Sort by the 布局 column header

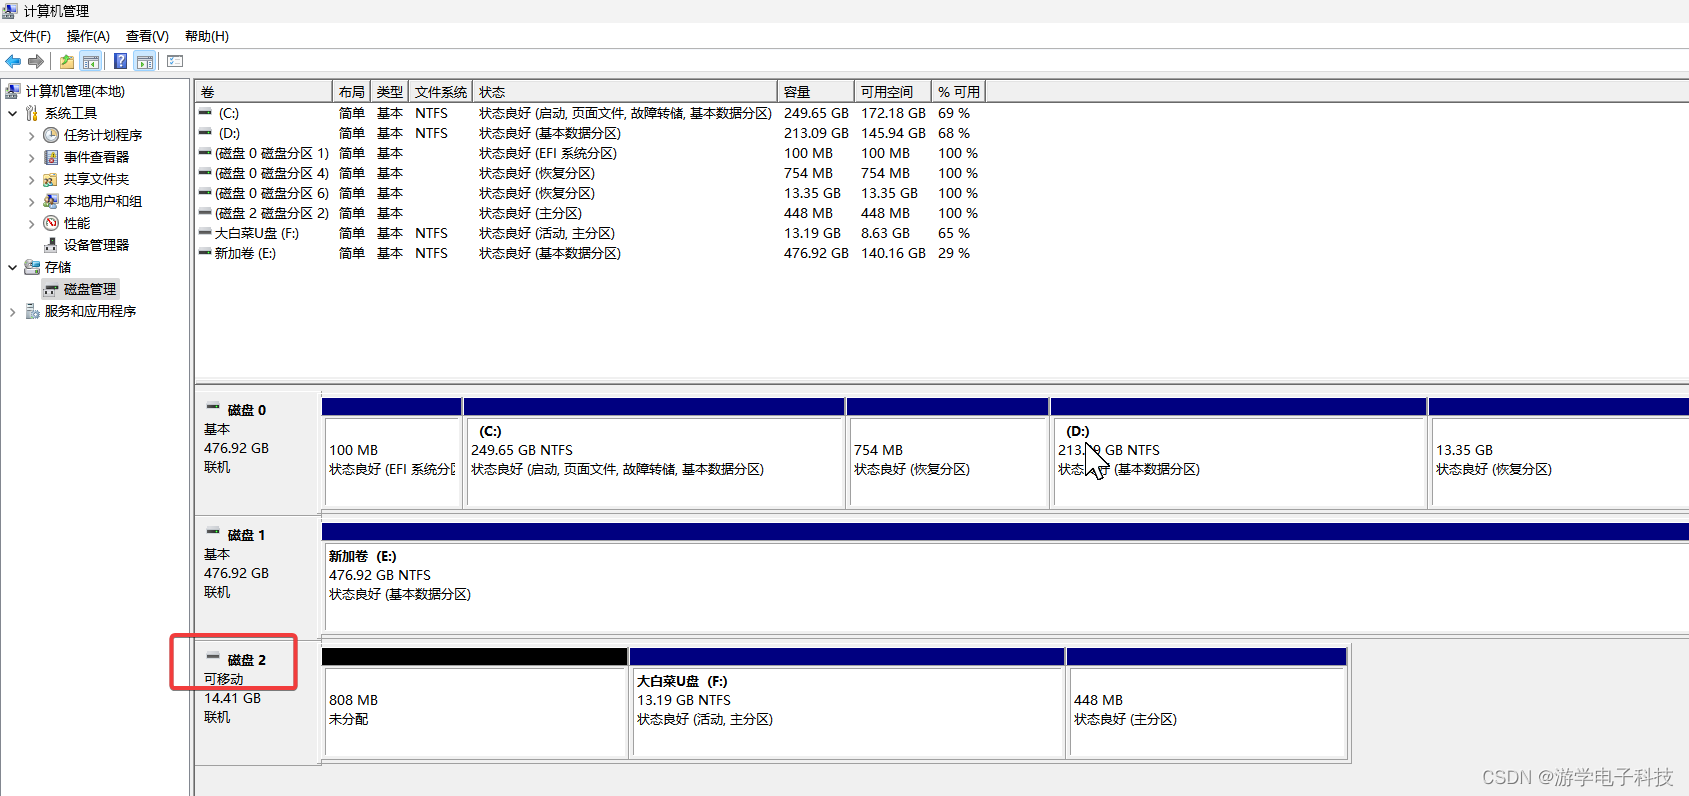[x=351, y=91]
